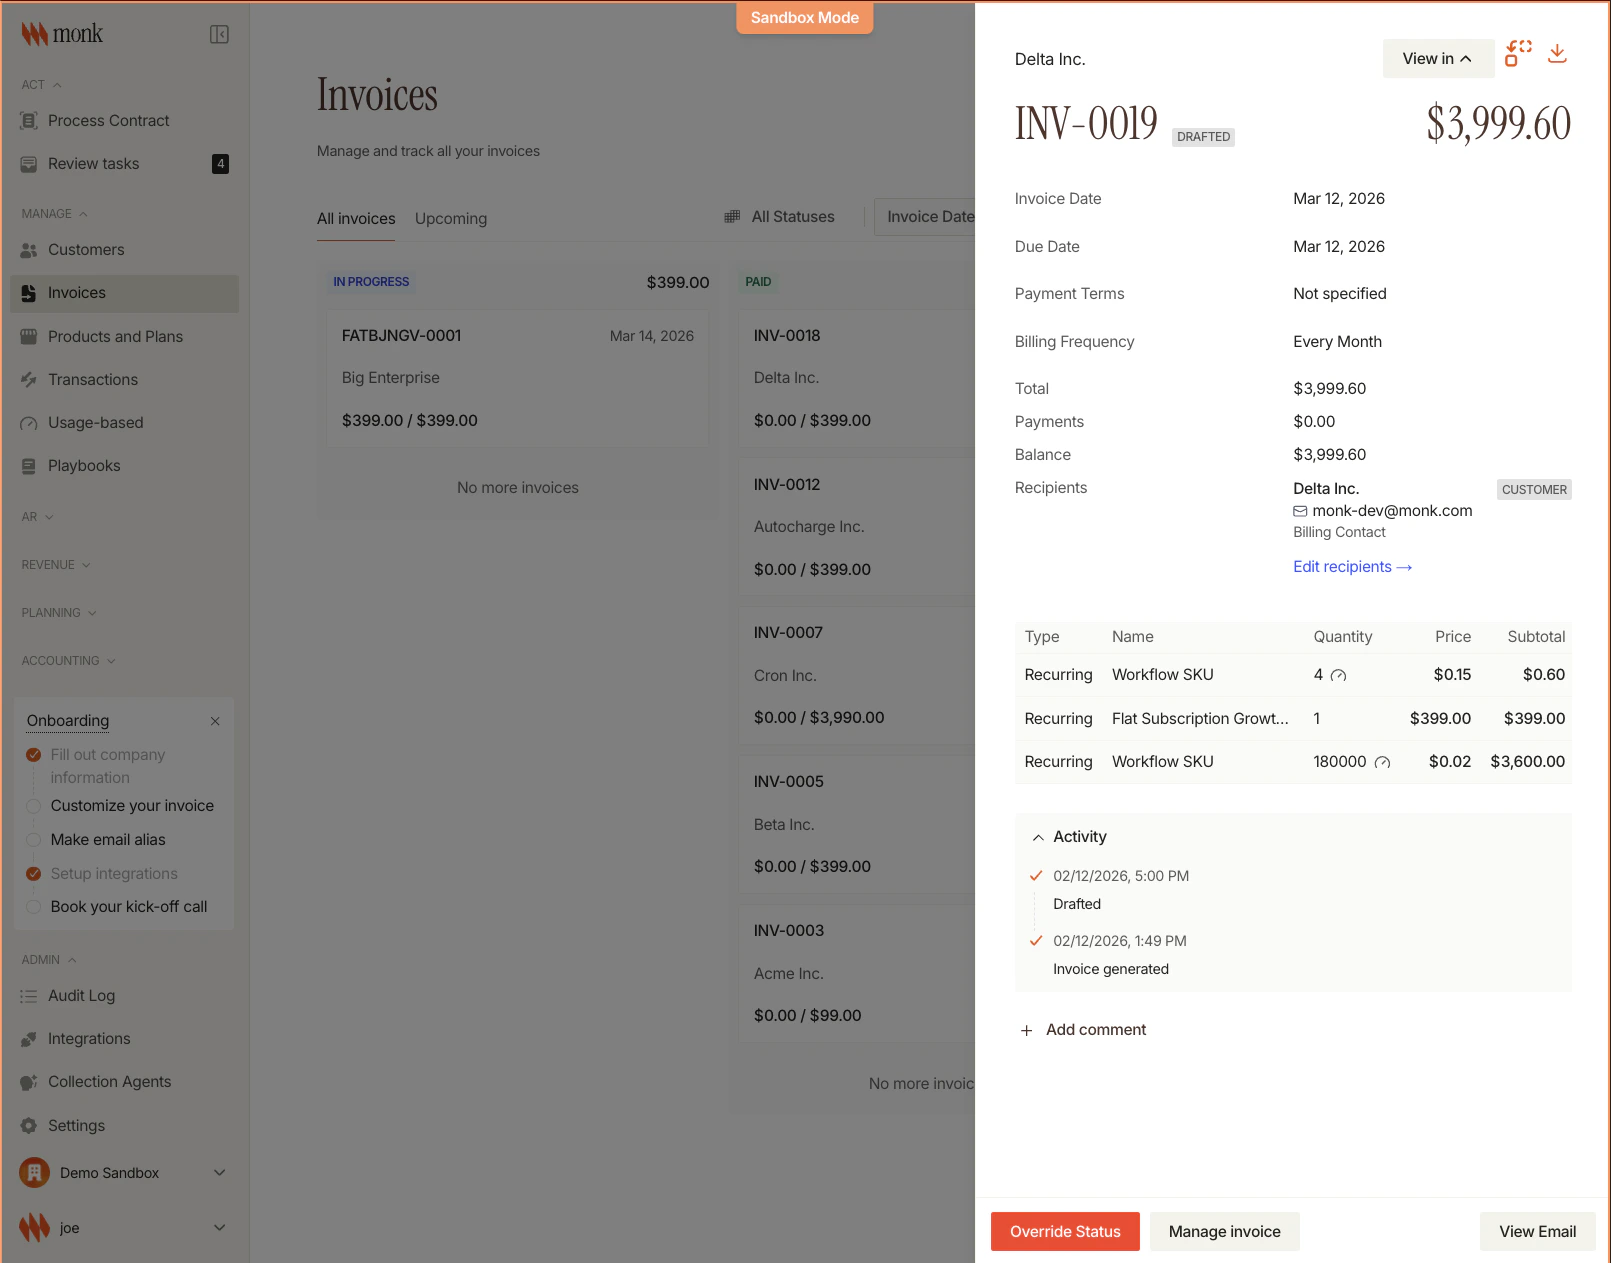Click the Override Status button
1611x1263 pixels.
point(1064,1231)
